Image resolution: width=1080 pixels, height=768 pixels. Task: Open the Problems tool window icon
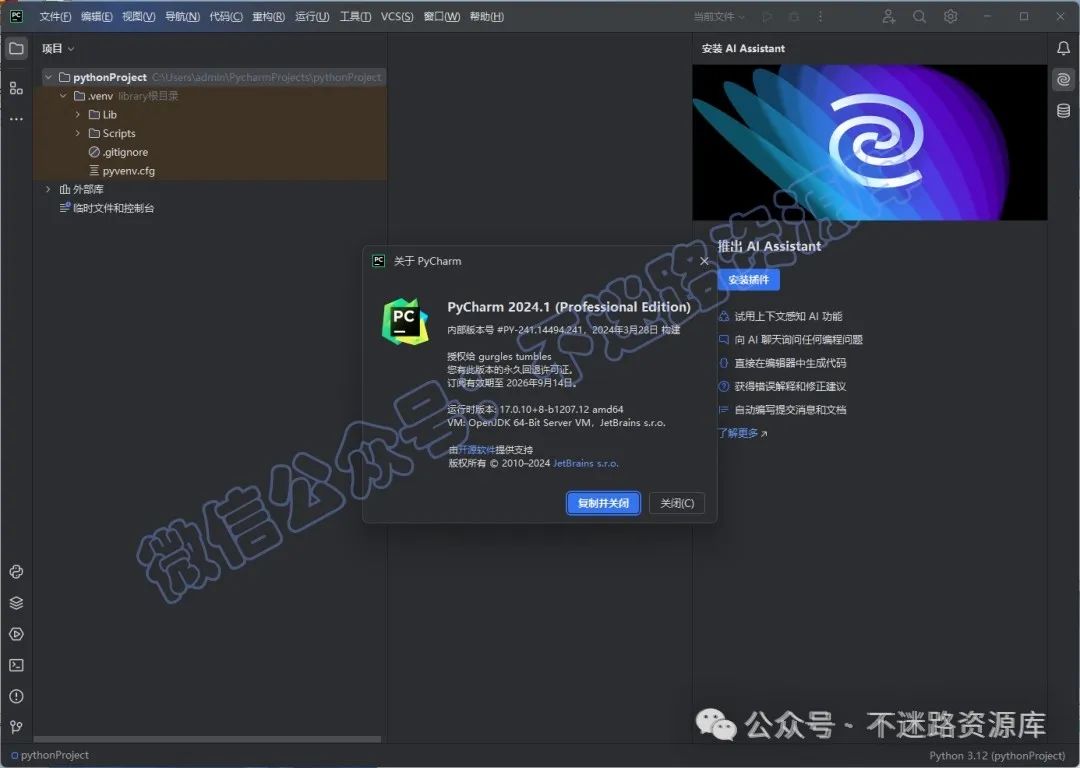point(17,696)
